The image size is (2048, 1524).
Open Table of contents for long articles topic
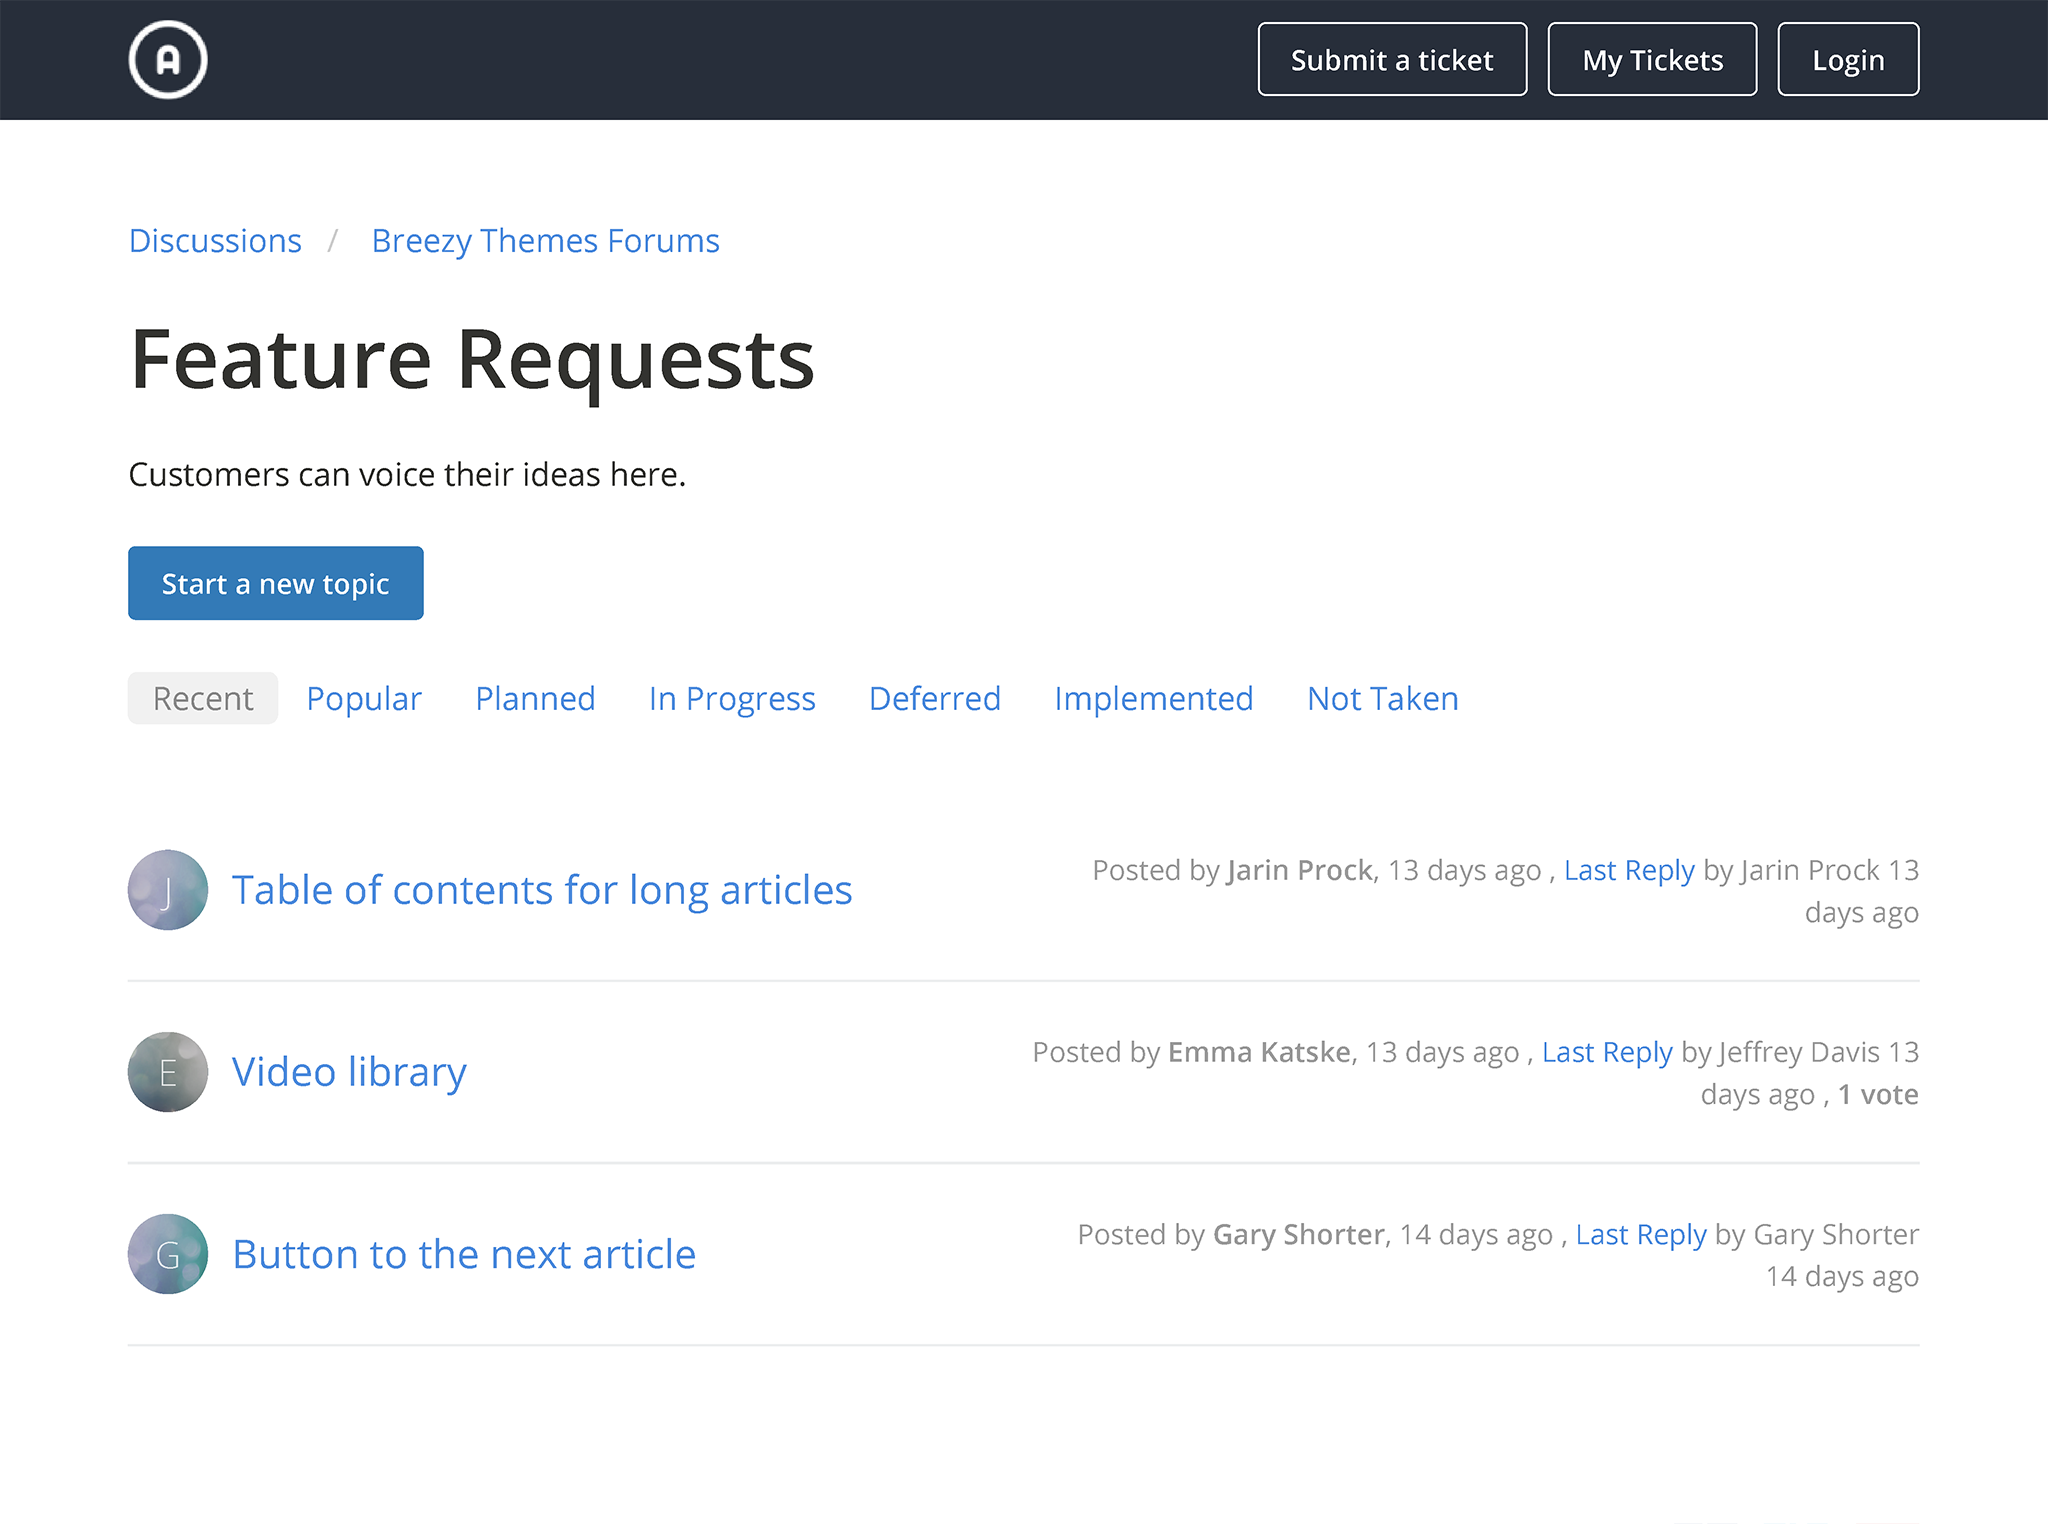[542, 890]
